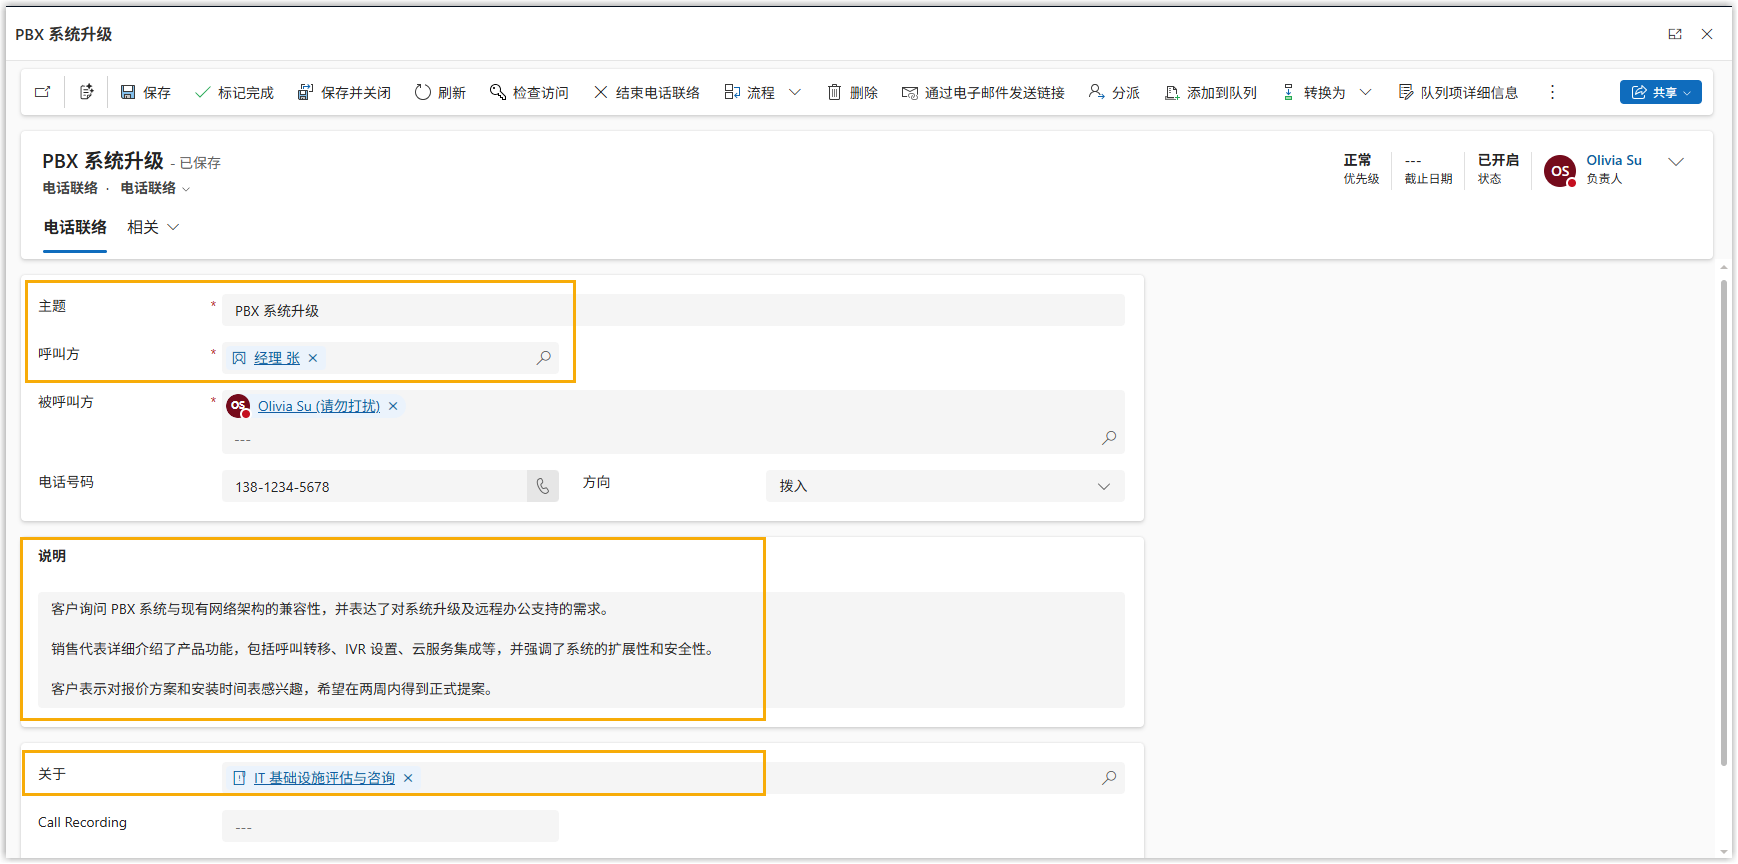Click the 共享 share button
This screenshot has height=864, width=1738.
click(1660, 92)
